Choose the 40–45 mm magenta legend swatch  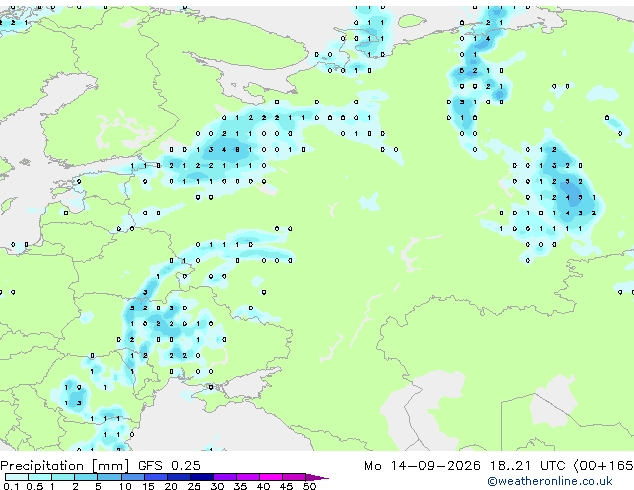[x=271, y=477]
